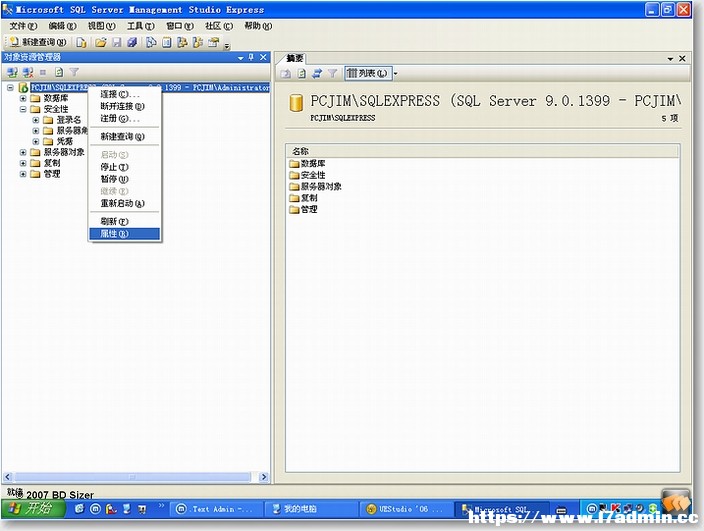Open the toolbar options overflow arrow

[x=227, y=45]
